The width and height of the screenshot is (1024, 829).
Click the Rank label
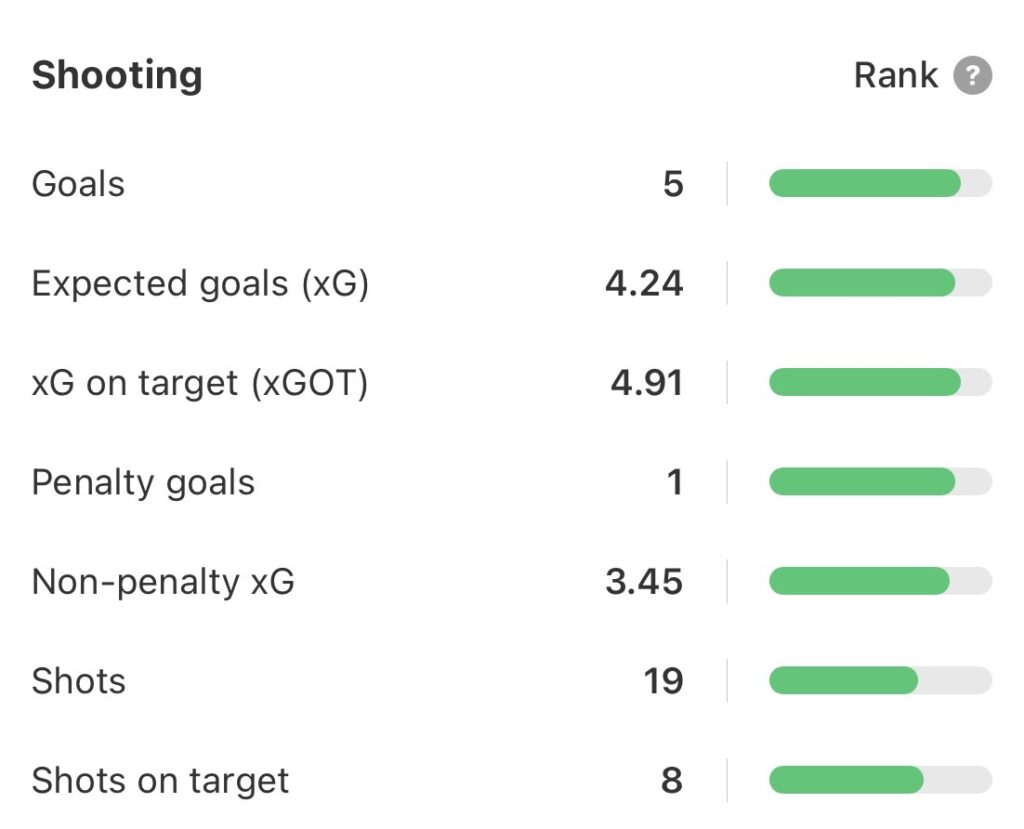tap(896, 76)
